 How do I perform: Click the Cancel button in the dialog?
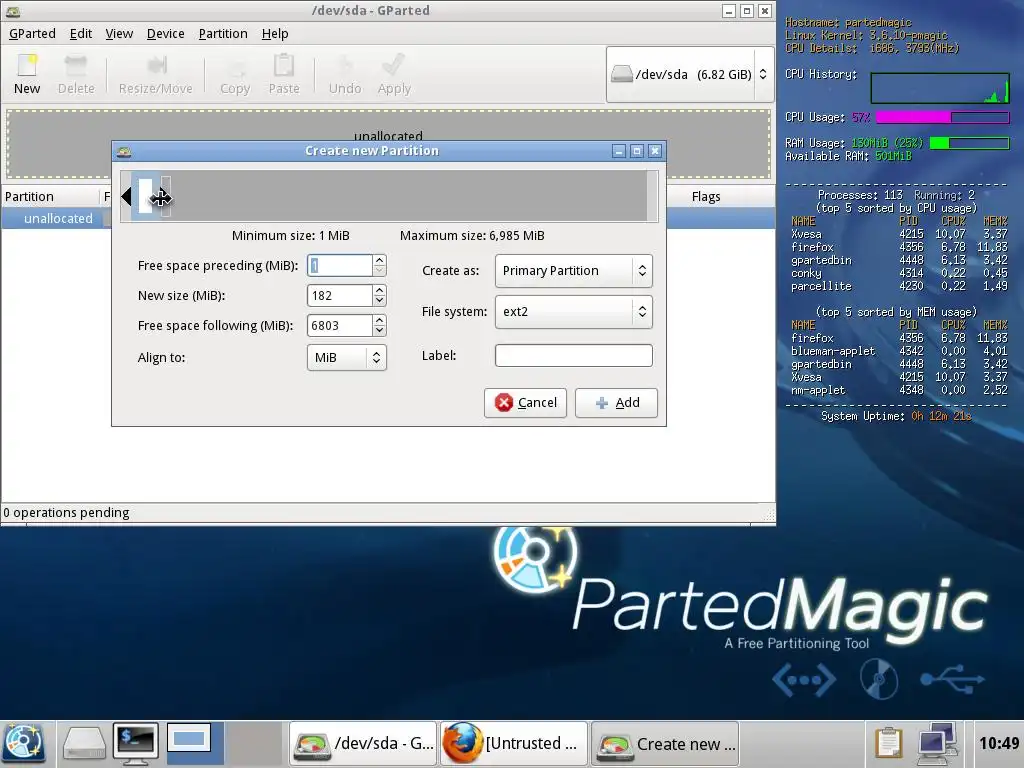pyautogui.click(x=525, y=402)
